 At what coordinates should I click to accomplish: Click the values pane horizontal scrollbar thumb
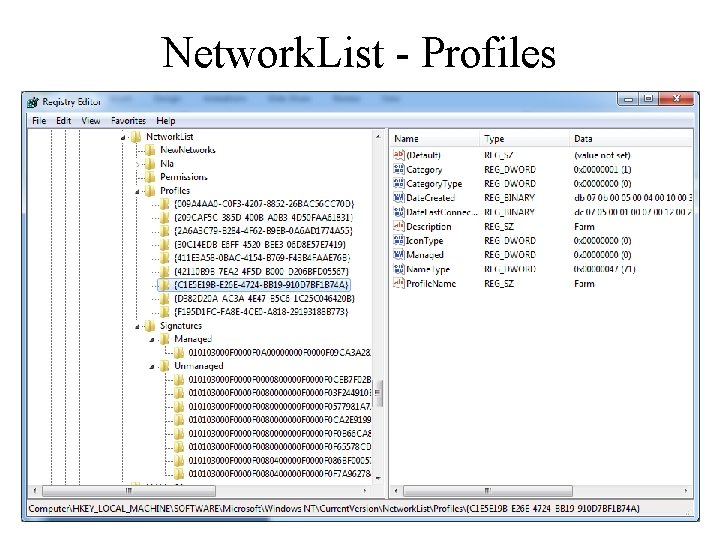click(x=488, y=491)
